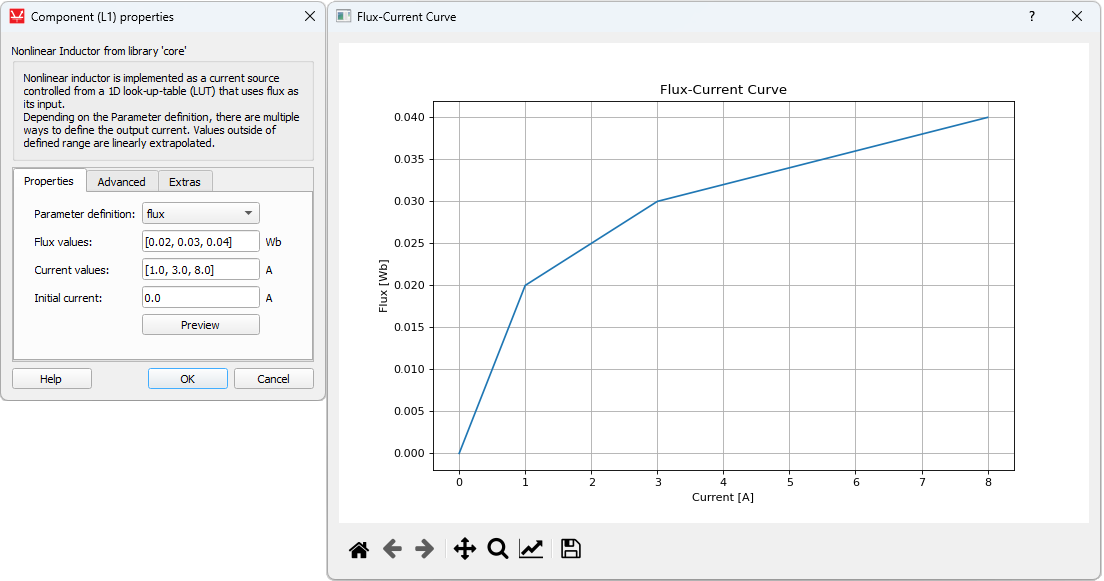Switch to the Advanced tab
Screen dimensions: 1104x581
(x=121, y=181)
